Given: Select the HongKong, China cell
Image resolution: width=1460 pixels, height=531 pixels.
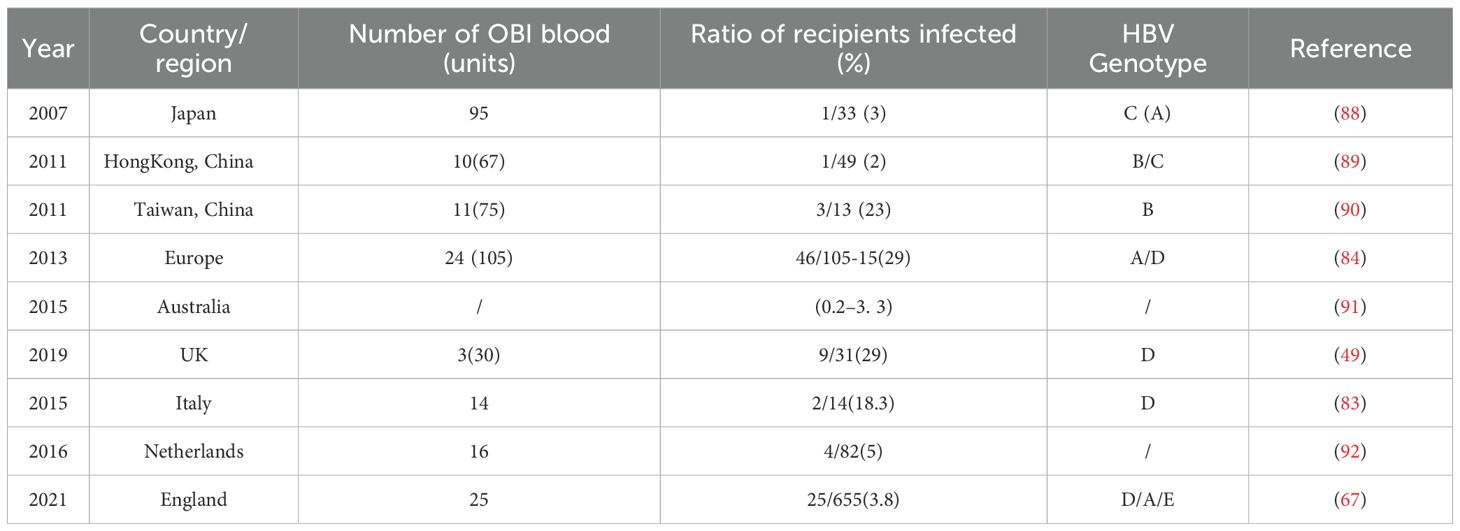Looking at the screenshot, I should click(179, 162).
